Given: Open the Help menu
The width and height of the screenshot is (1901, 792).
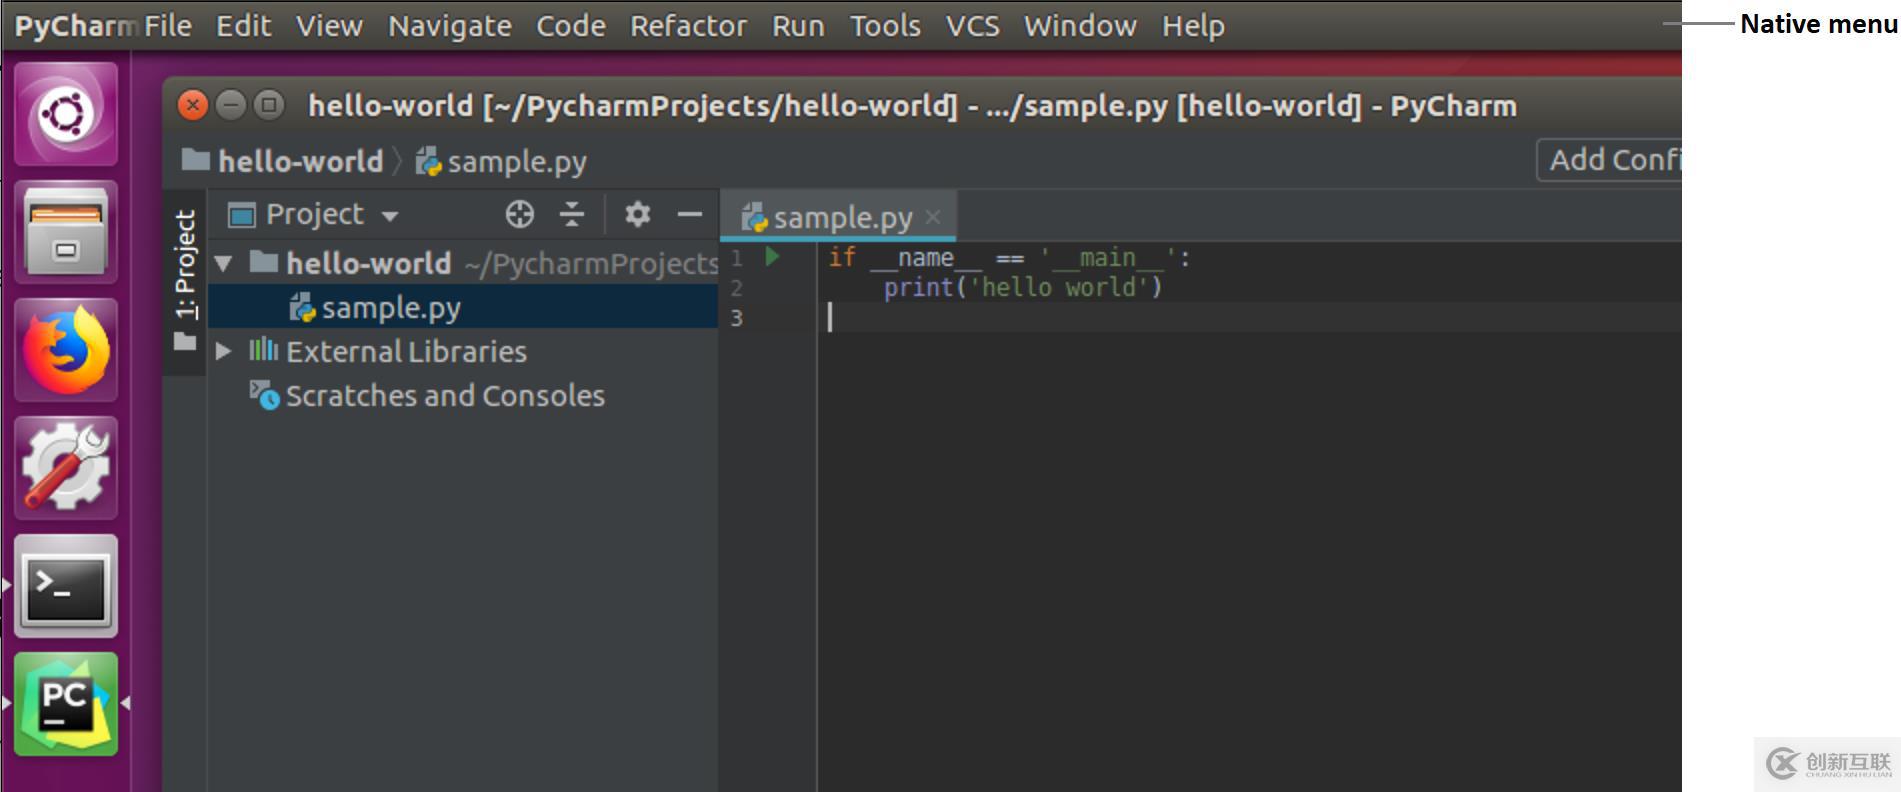Looking at the screenshot, I should pos(1193,25).
